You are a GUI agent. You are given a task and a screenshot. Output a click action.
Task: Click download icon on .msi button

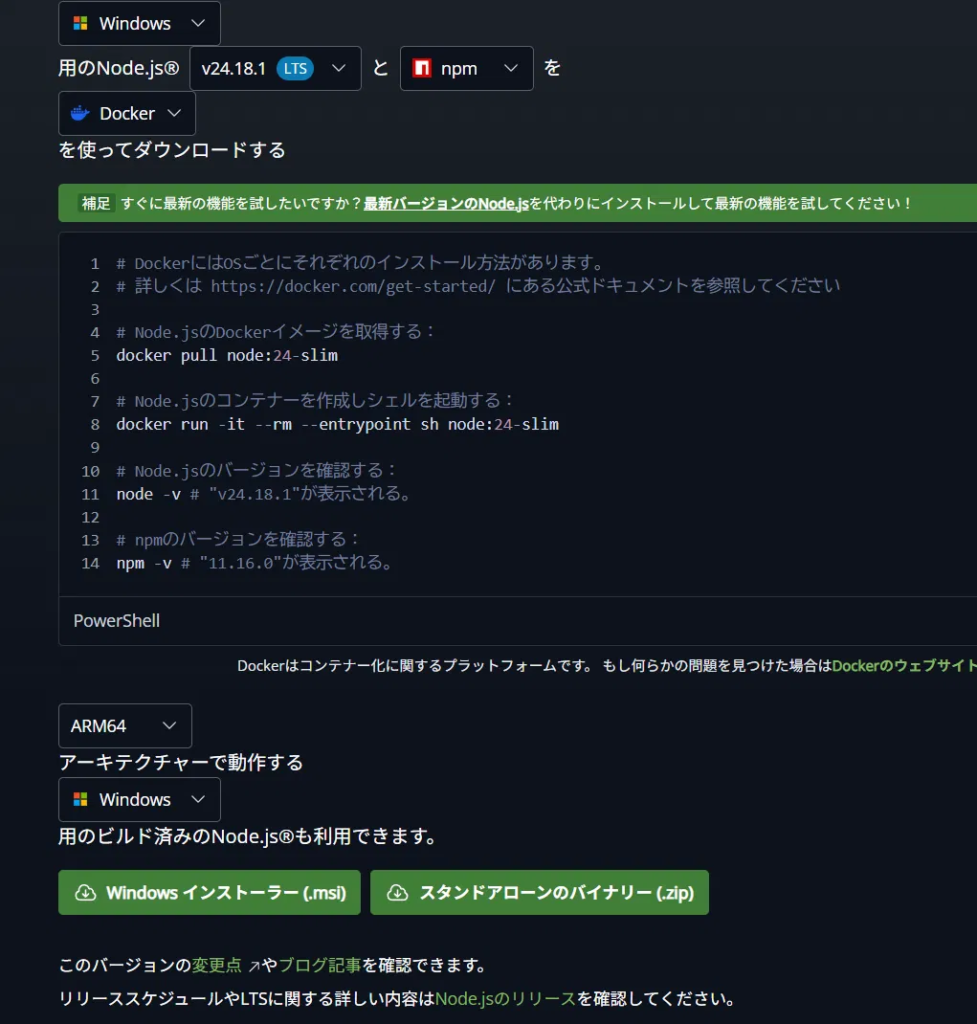click(x=86, y=893)
